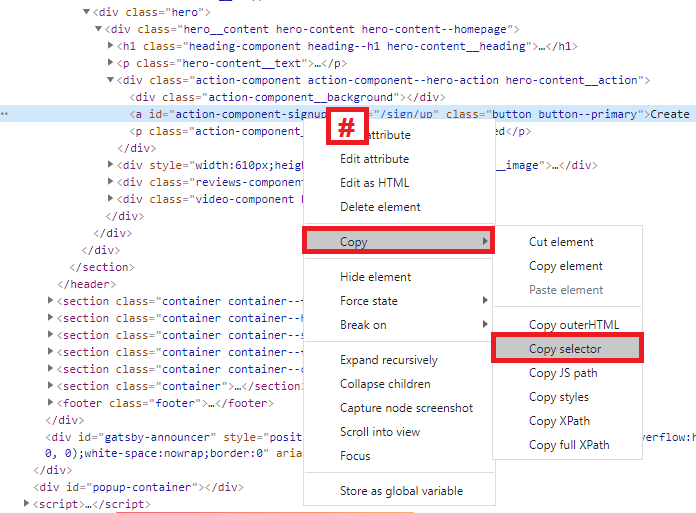Click the ellipsis beside selected a element
696x513 pixels.
point(4,114)
